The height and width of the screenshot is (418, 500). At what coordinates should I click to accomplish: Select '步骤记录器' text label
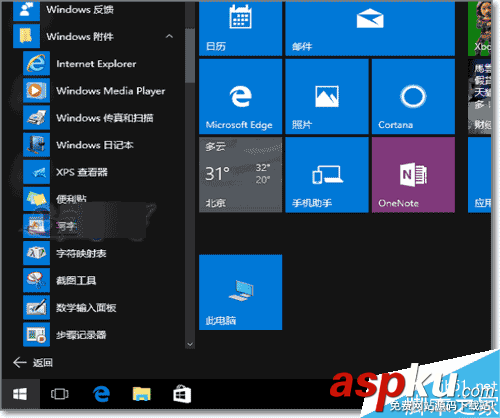click(81, 335)
